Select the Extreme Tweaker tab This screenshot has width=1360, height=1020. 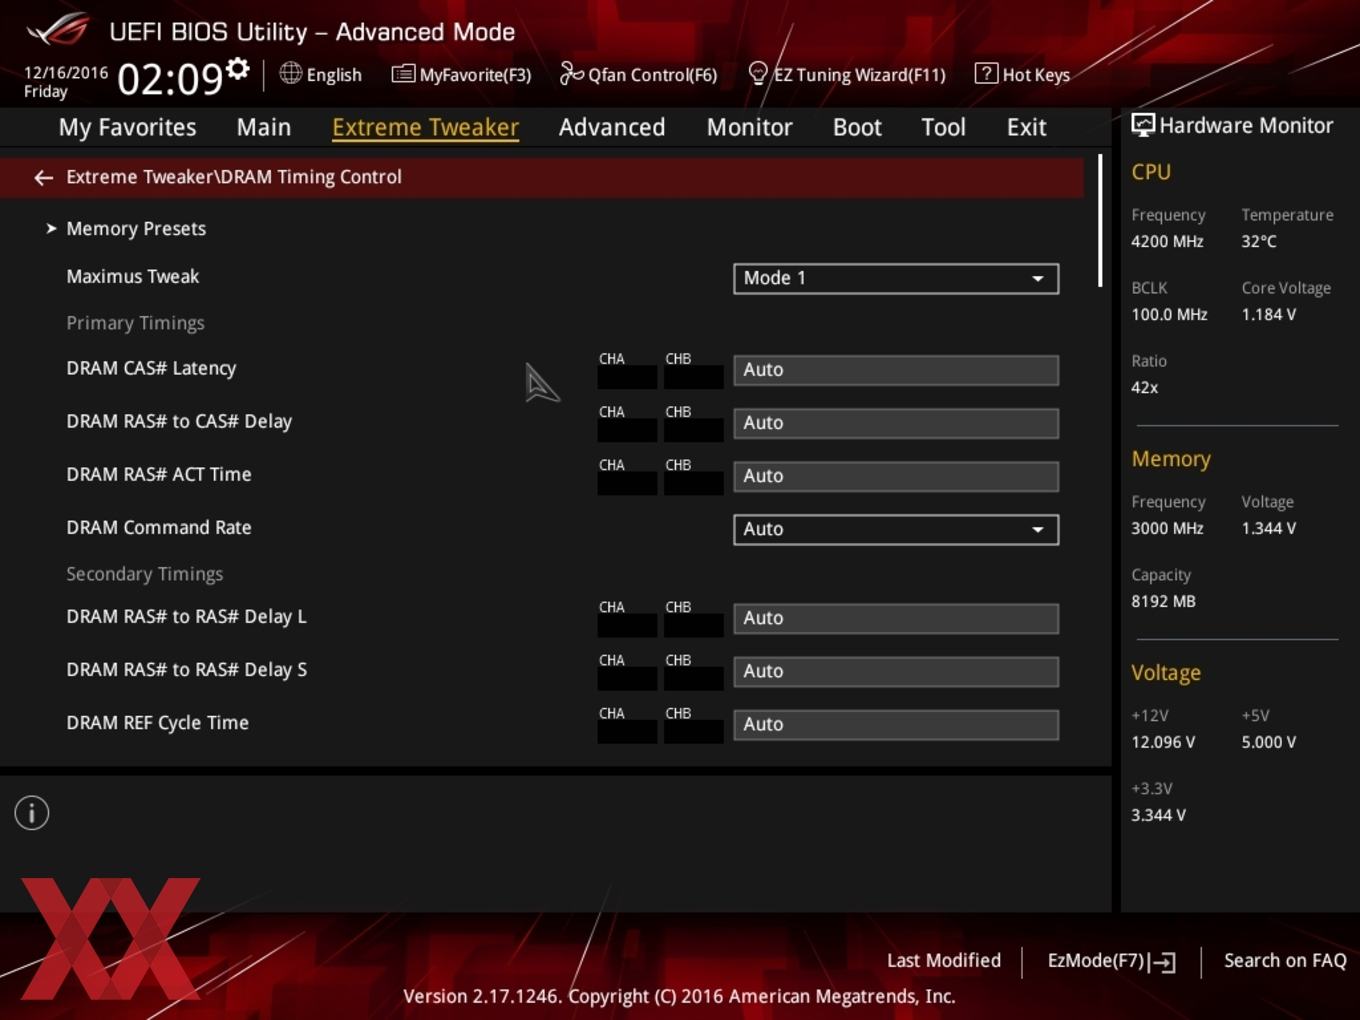(x=425, y=127)
